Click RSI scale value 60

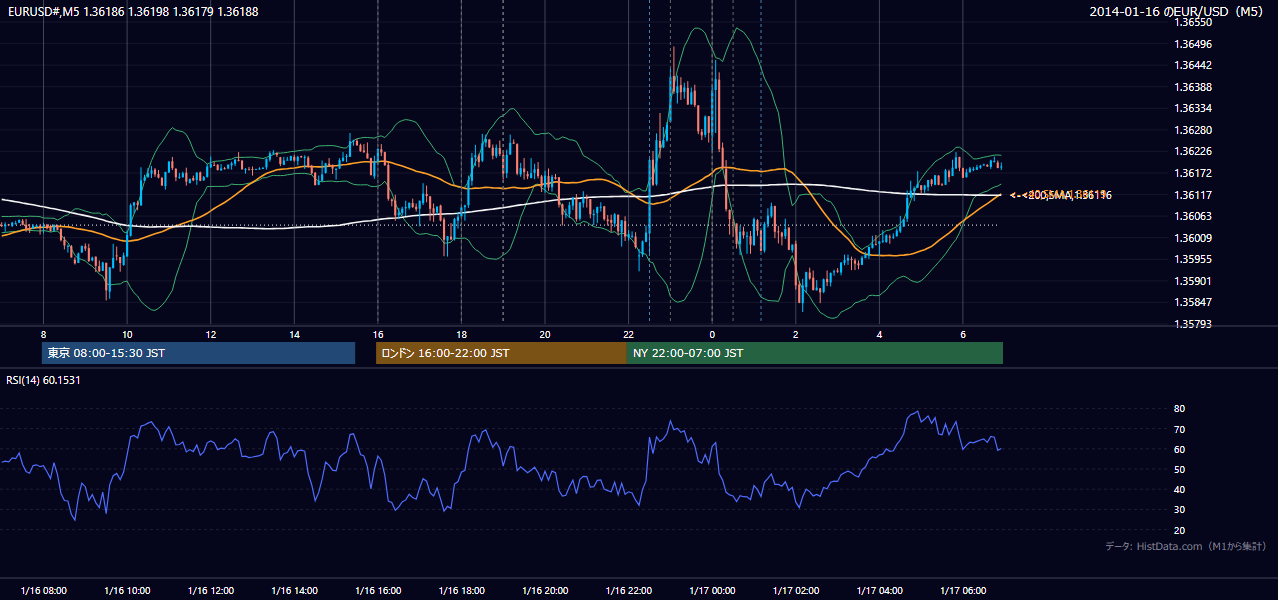[x=1179, y=449]
